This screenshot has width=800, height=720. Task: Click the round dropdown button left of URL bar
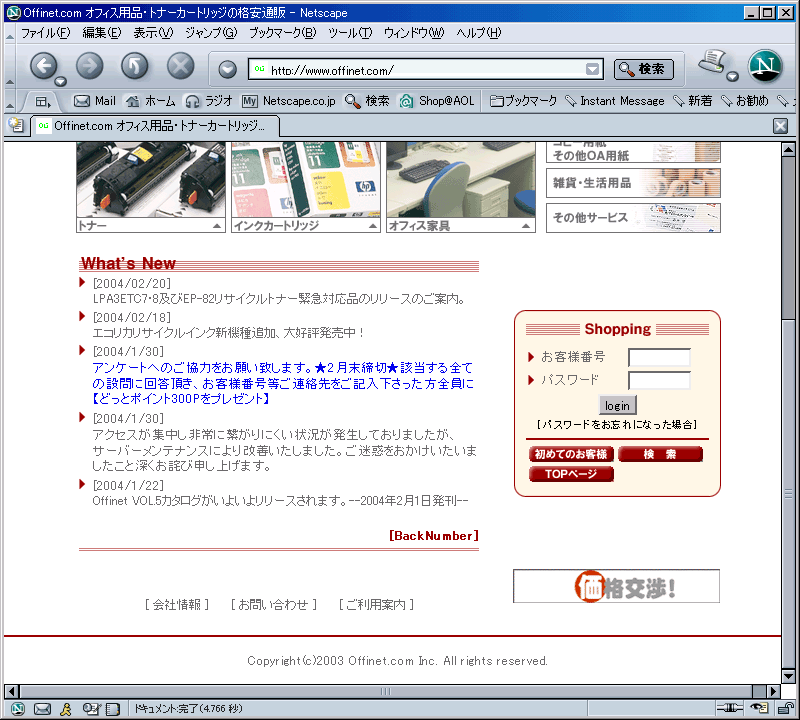coord(227,69)
